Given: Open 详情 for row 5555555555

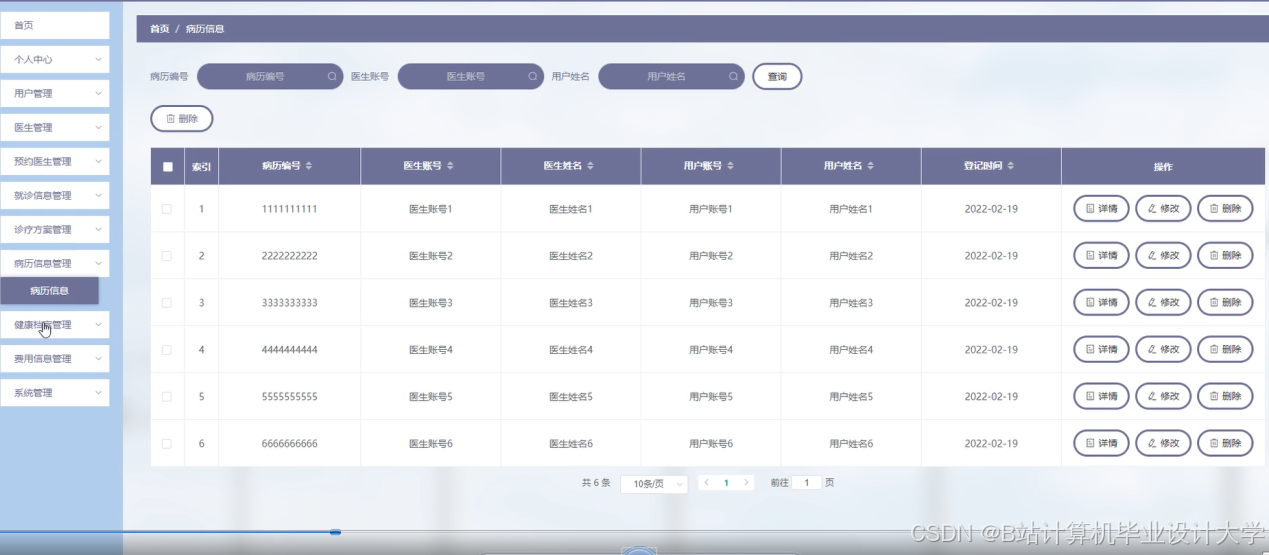Looking at the screenshot, I should [1101, 397].
